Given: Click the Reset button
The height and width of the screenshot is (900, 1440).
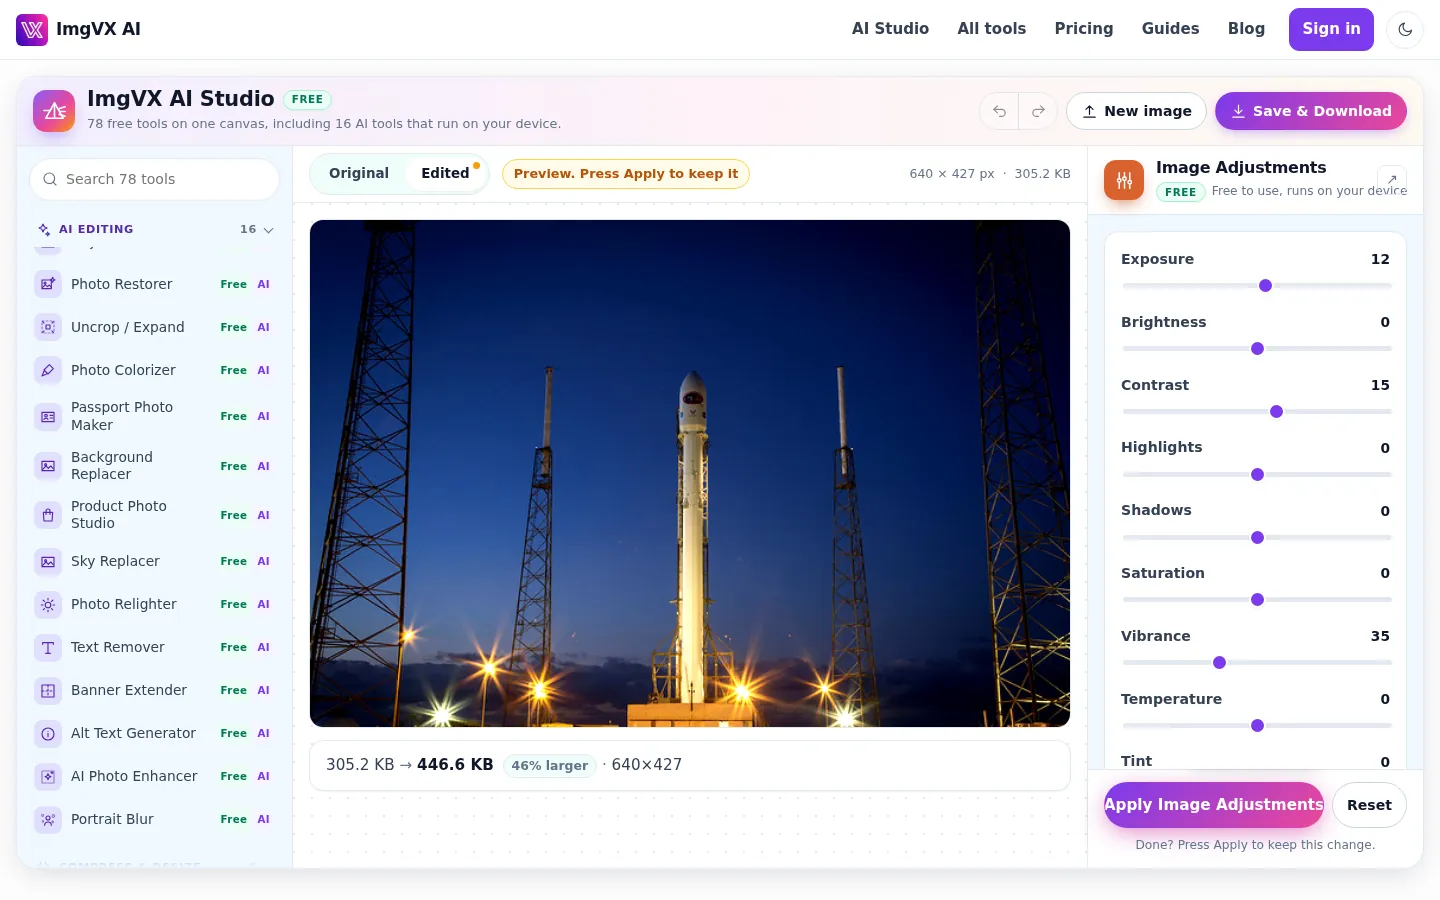Looking at the screenshot, I should pyautogui.click(x=1369, y=805).
